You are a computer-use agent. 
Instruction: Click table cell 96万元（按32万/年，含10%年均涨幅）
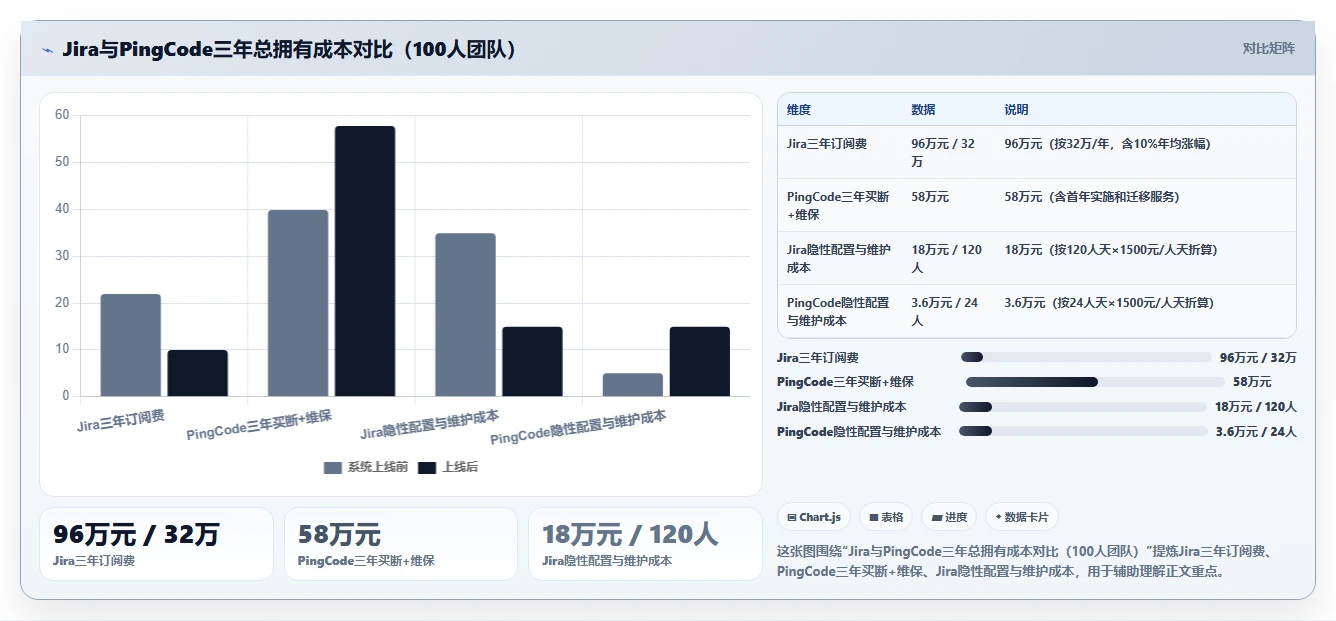pos(1108,143)
